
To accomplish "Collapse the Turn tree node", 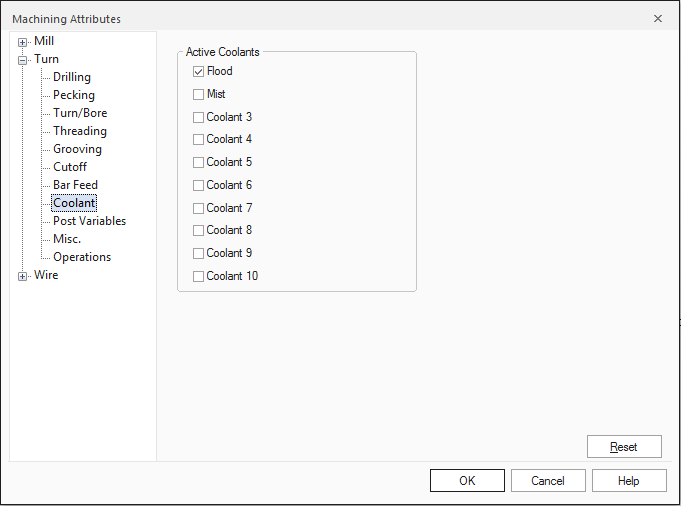I will tap(23, 60).
